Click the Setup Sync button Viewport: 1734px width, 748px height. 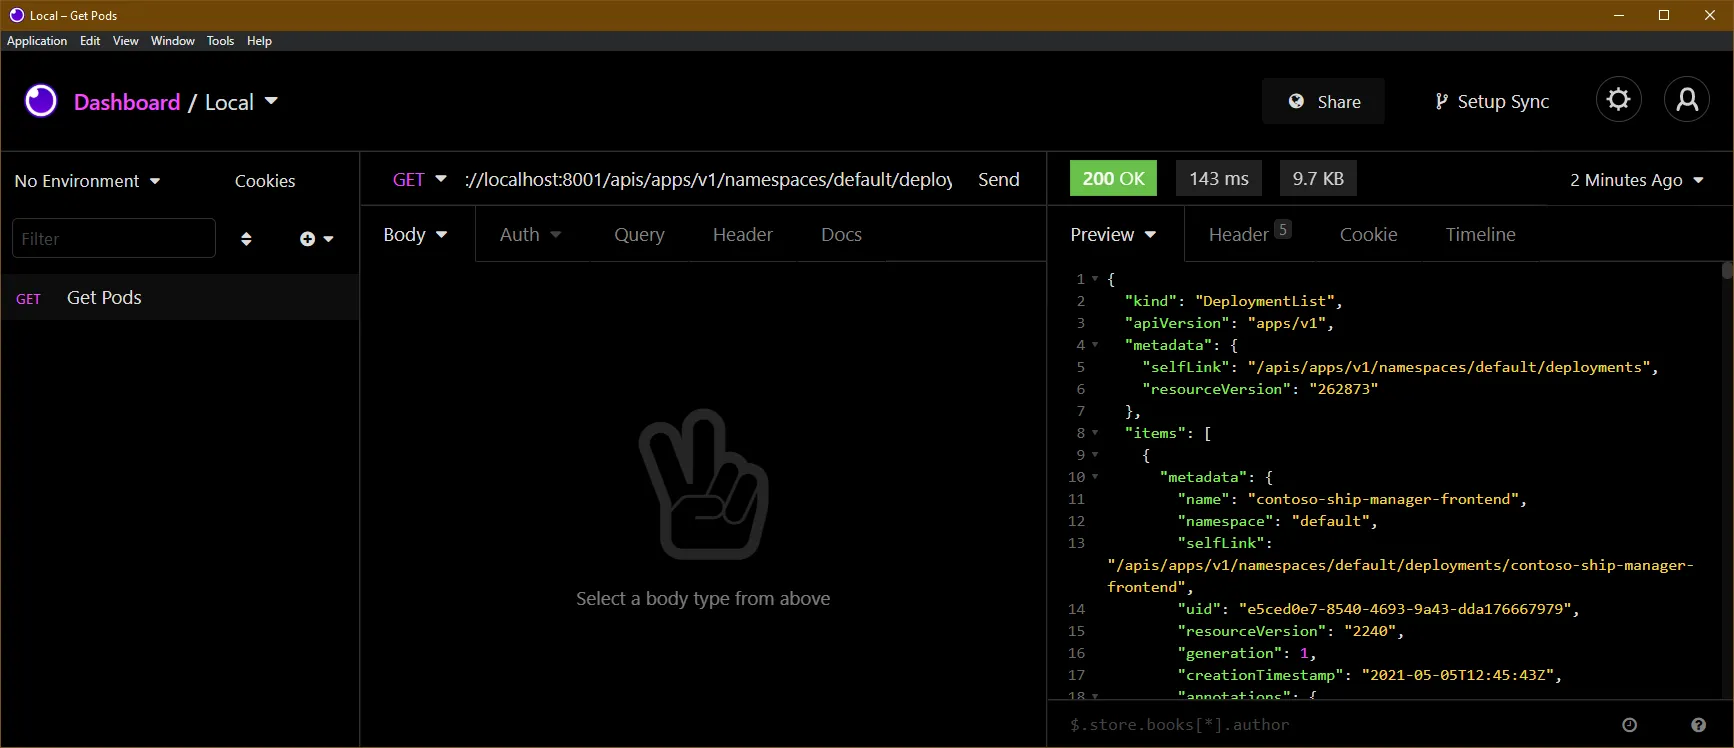(1491, 101)
